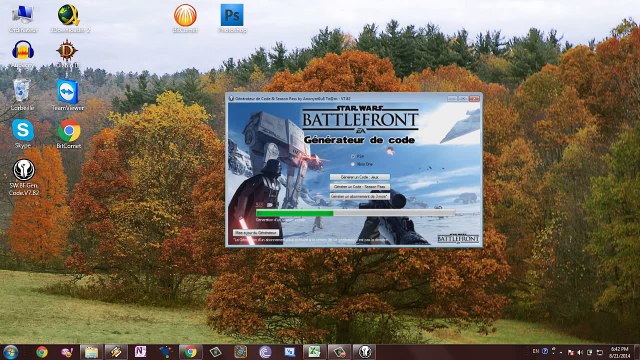
Task: Click 'Générer un abonnement de 3 mois' button
Action: [360, 196]
